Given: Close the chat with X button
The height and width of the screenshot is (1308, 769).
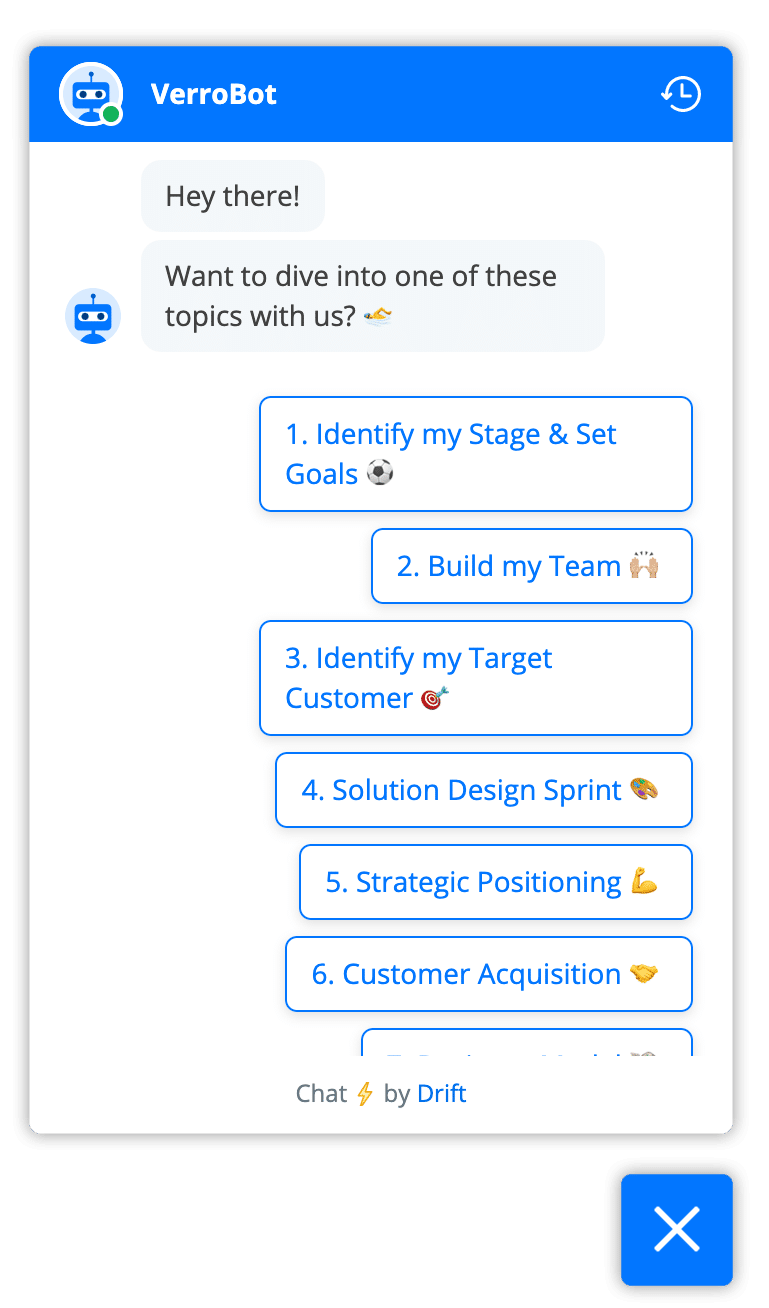Looking at the screenshot, I should [x=677, y=1229].
